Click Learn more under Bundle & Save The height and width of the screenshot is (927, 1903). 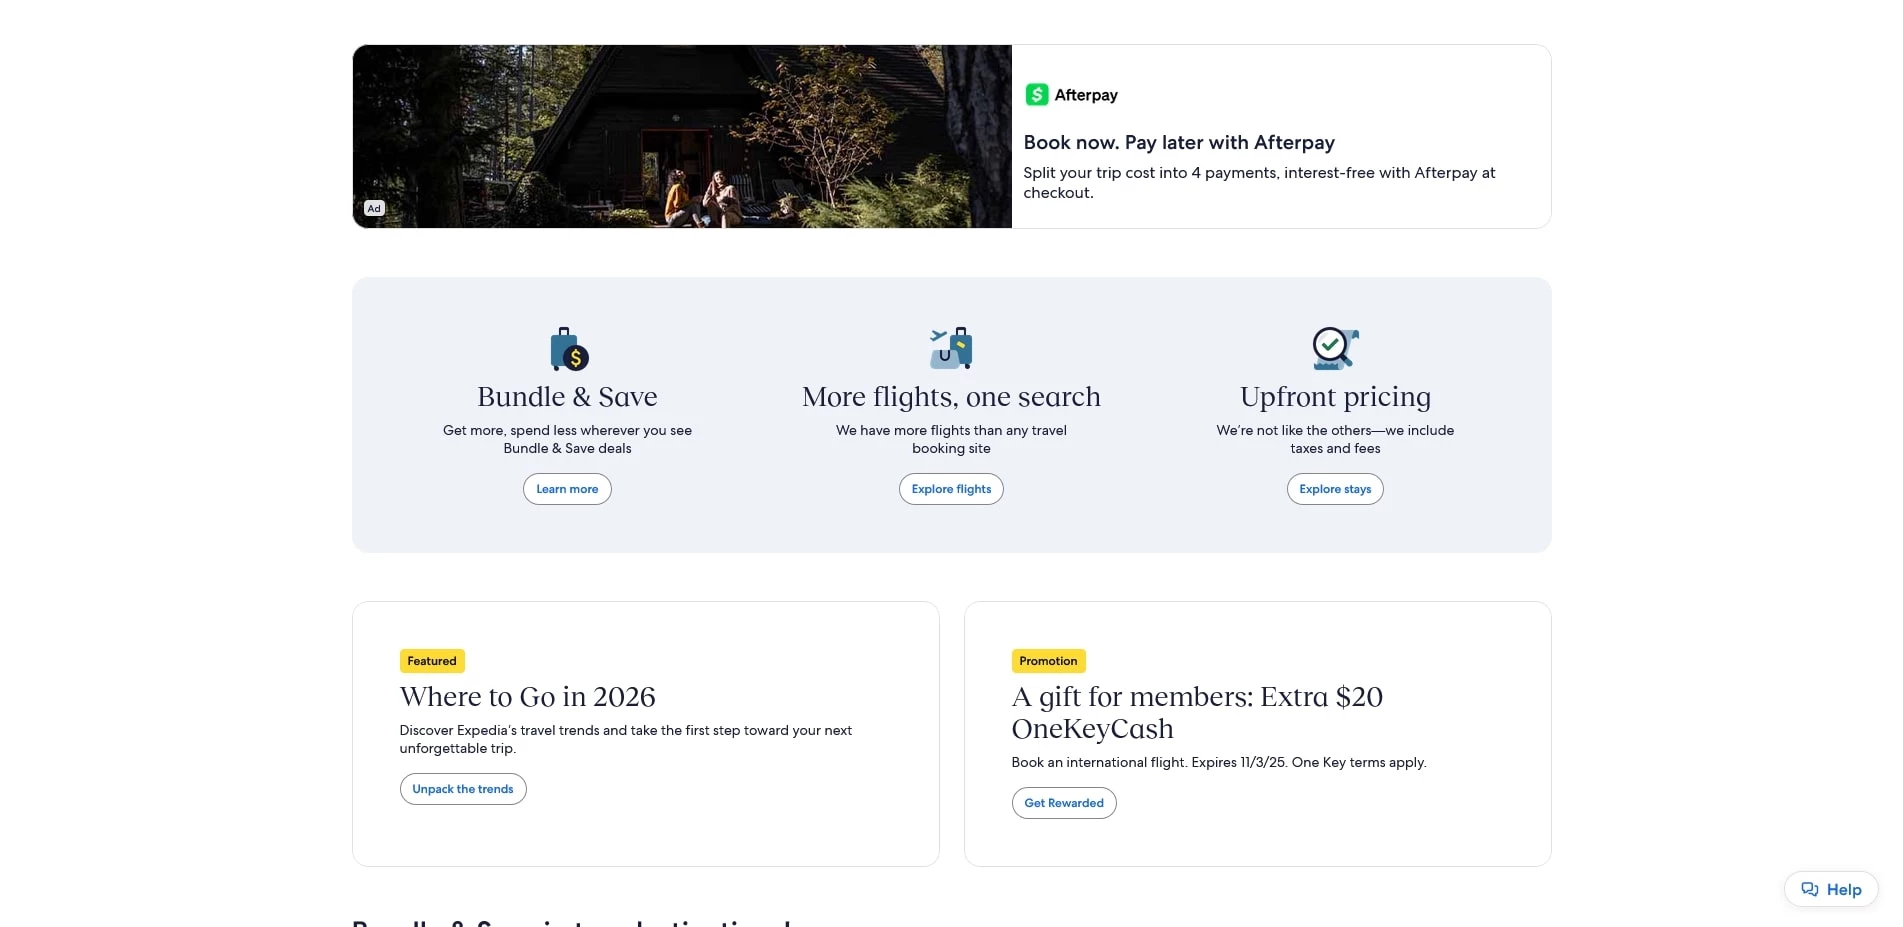pyautogui.click(x=566, y=489)
